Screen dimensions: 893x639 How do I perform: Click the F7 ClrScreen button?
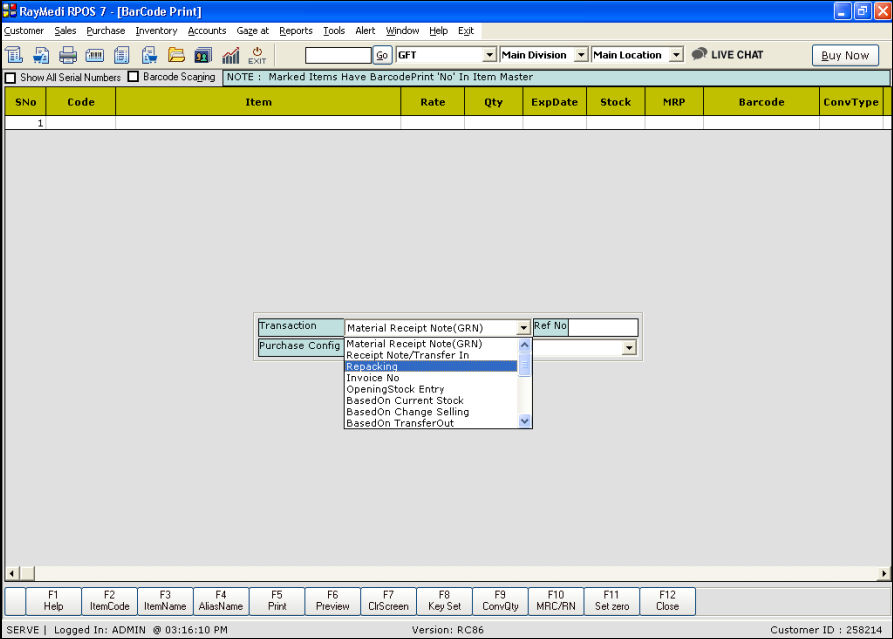pos(388,601)
